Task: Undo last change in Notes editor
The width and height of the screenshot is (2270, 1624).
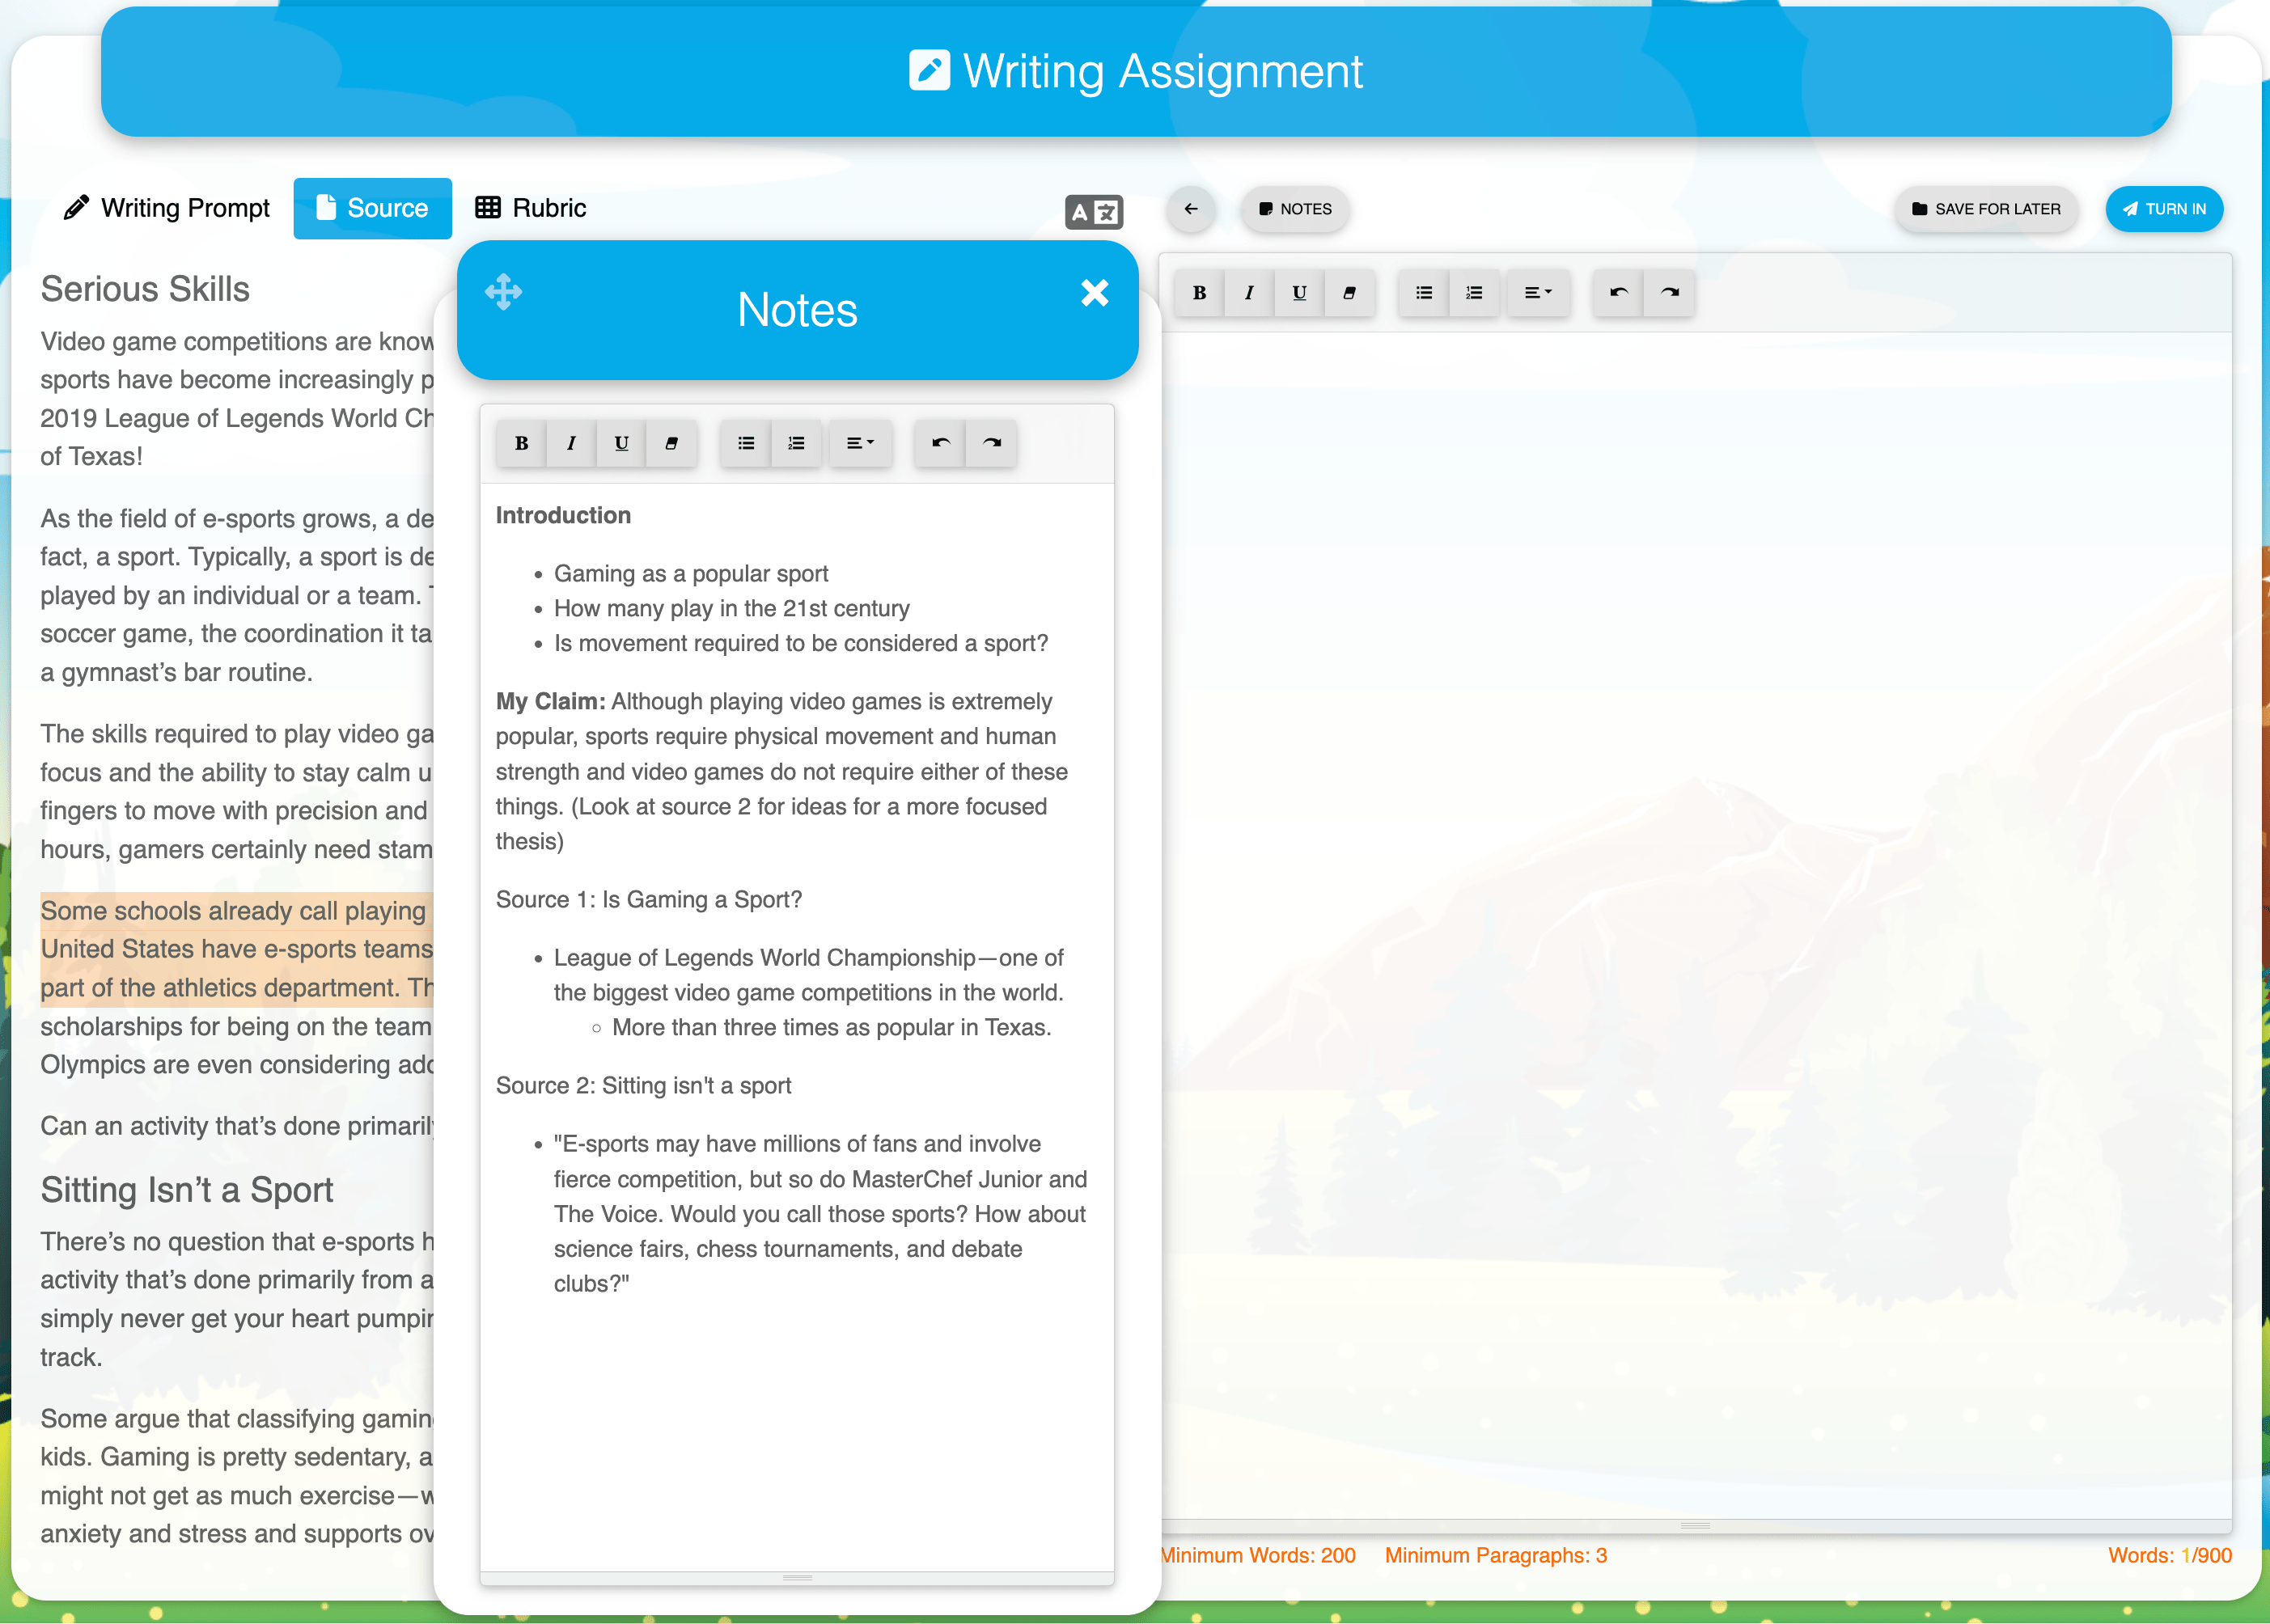Action: click(x=940, y=443)
